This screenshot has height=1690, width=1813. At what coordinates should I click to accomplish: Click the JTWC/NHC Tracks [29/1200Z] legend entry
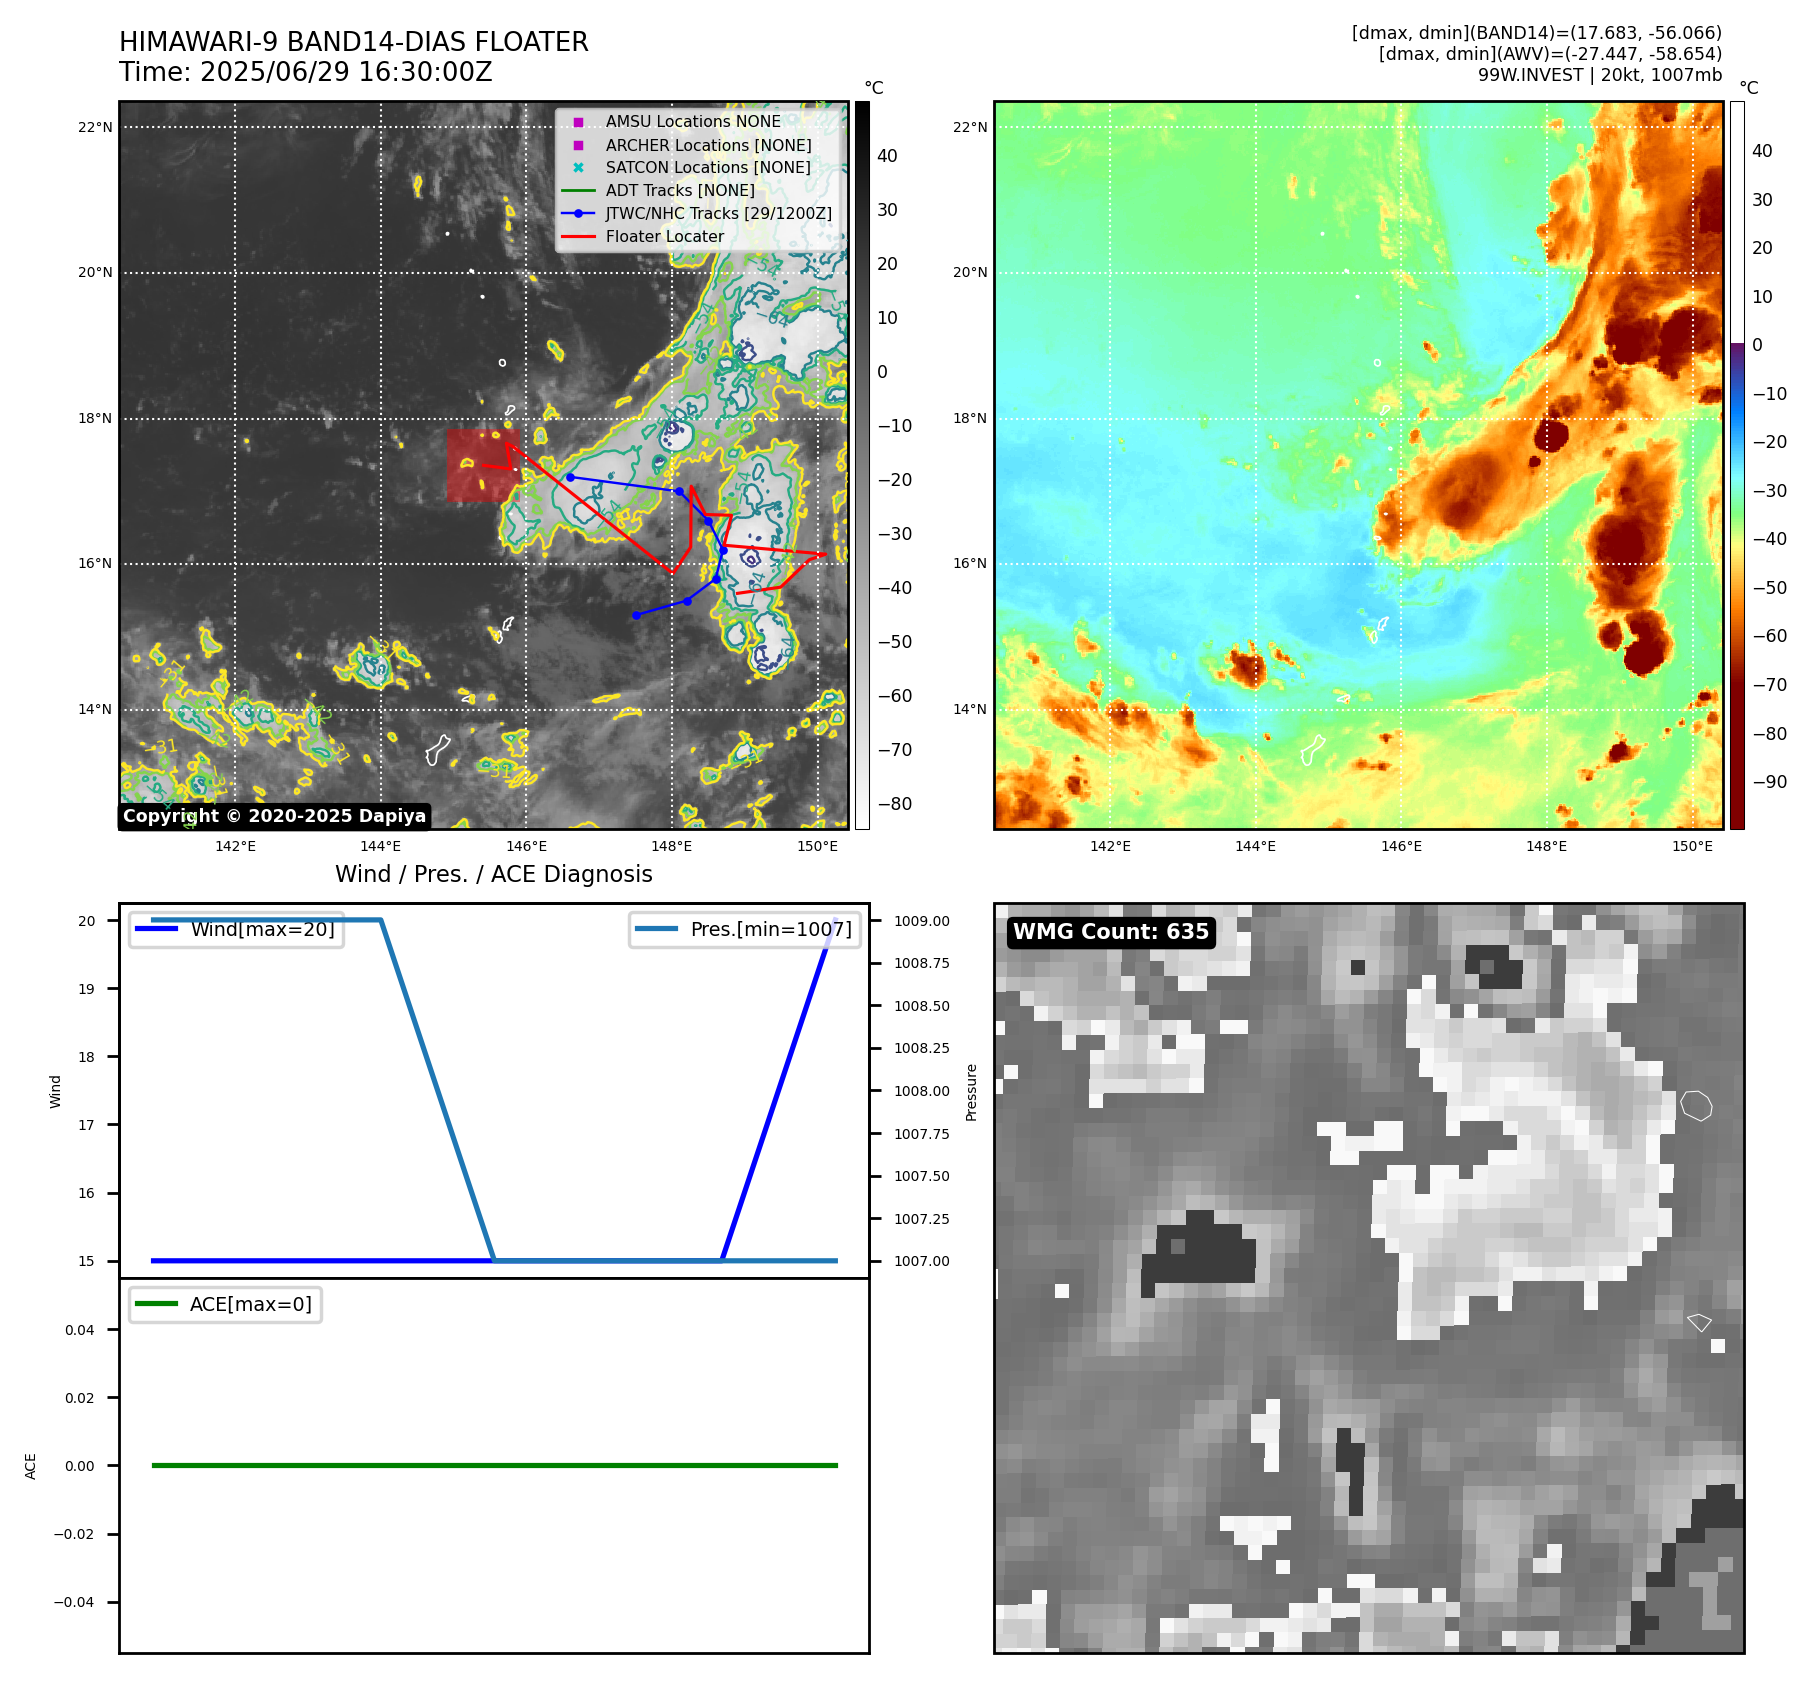pyautogui.click(x=718, y=213)
